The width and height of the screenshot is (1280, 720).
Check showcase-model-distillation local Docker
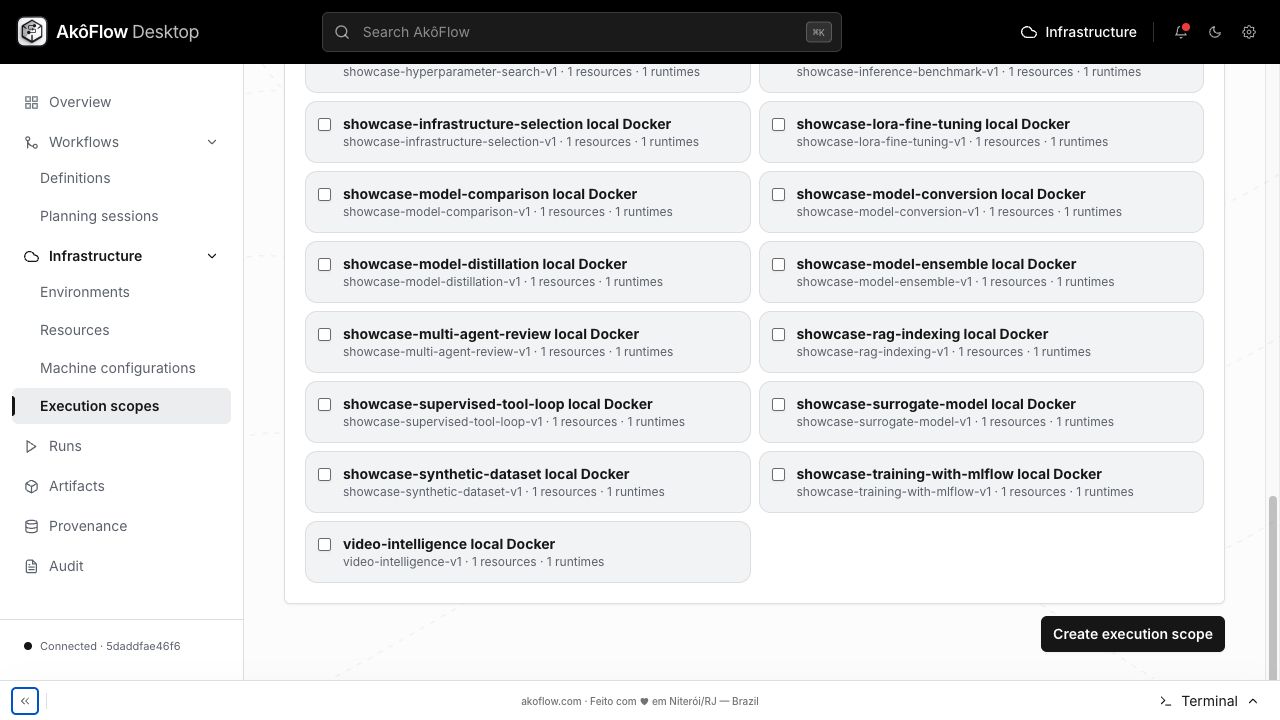click(324, 264)
